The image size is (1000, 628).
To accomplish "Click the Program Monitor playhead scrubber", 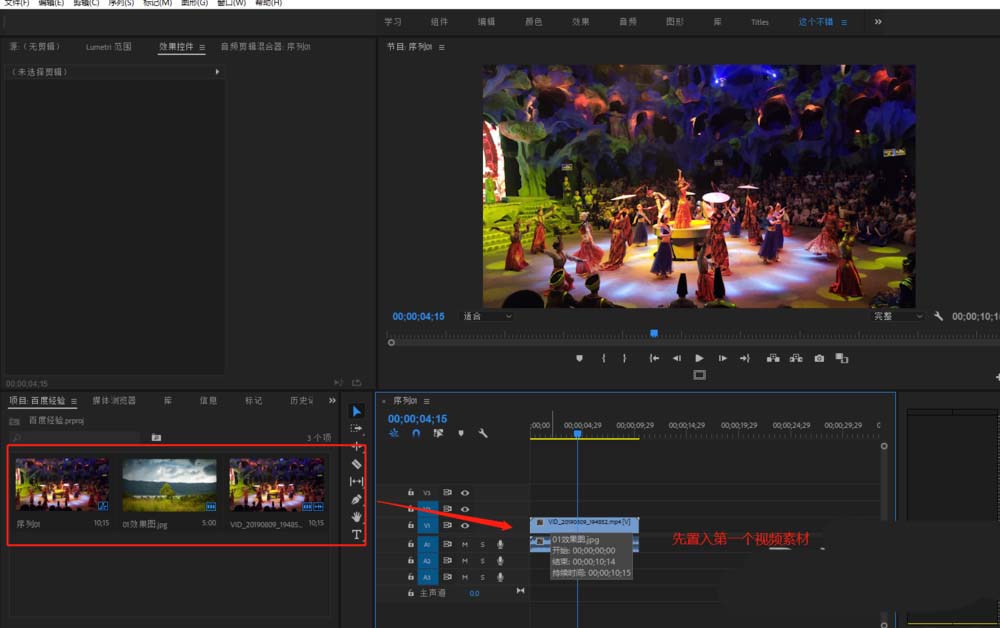I will (654, 333).
